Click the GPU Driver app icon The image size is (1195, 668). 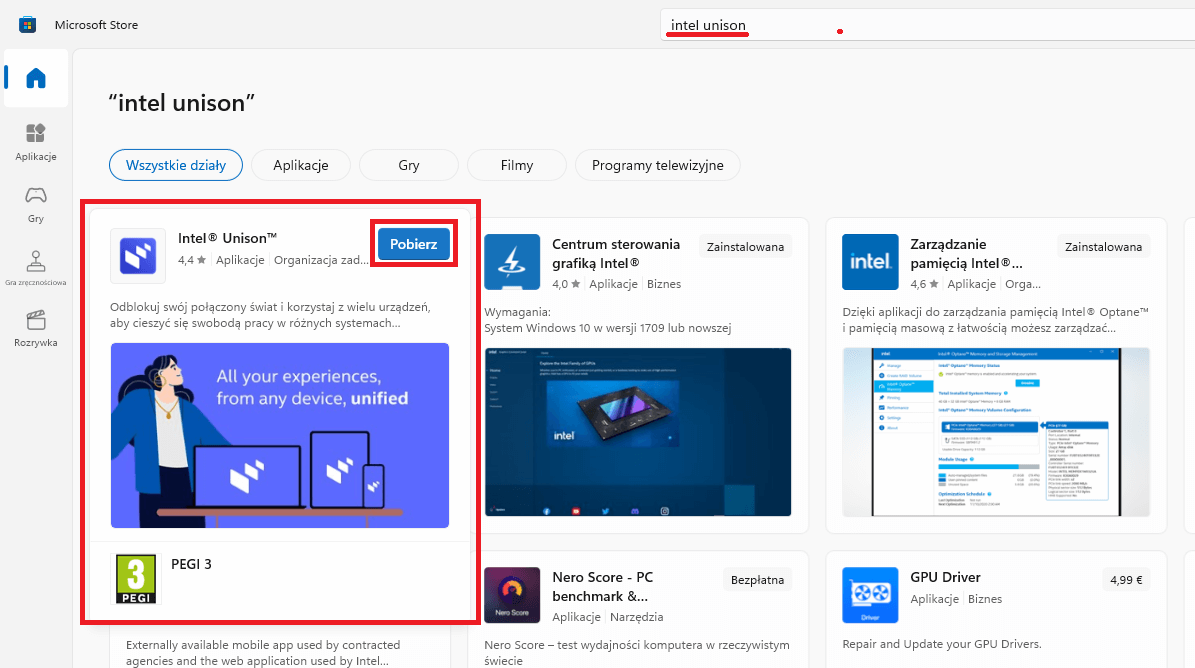[870, 595]
